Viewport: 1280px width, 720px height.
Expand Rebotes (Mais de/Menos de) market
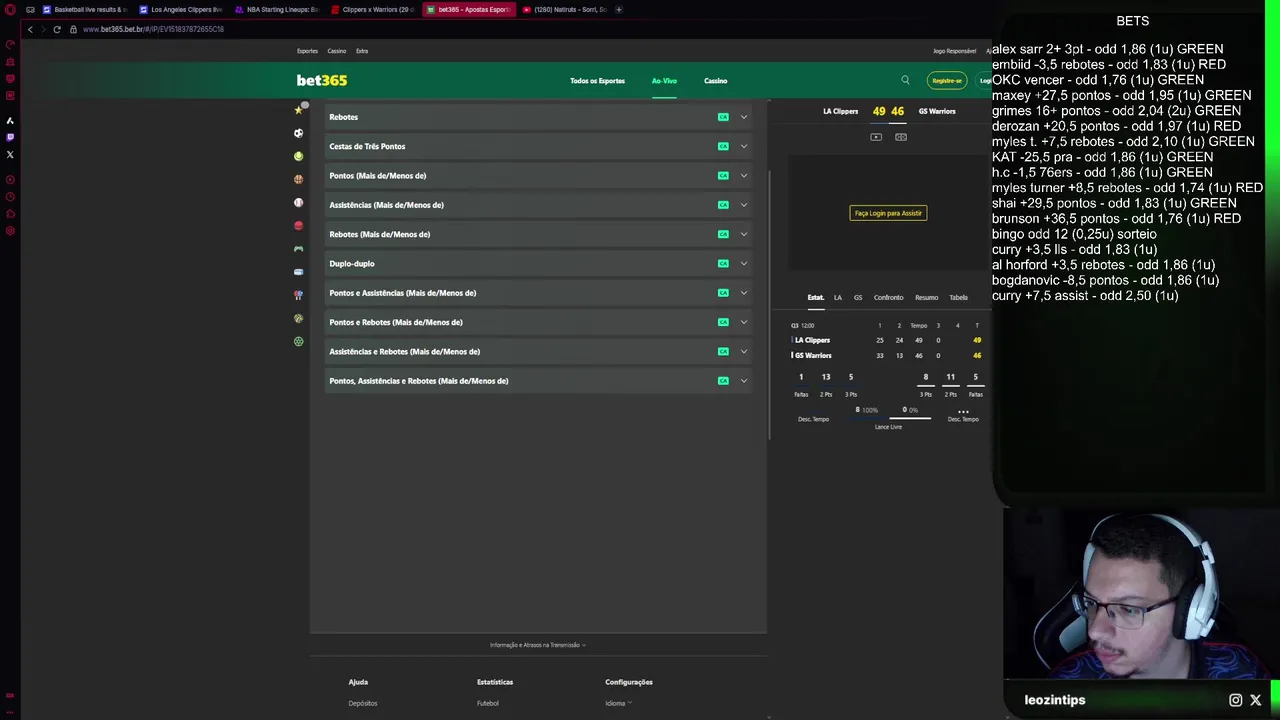click(538, 234)
